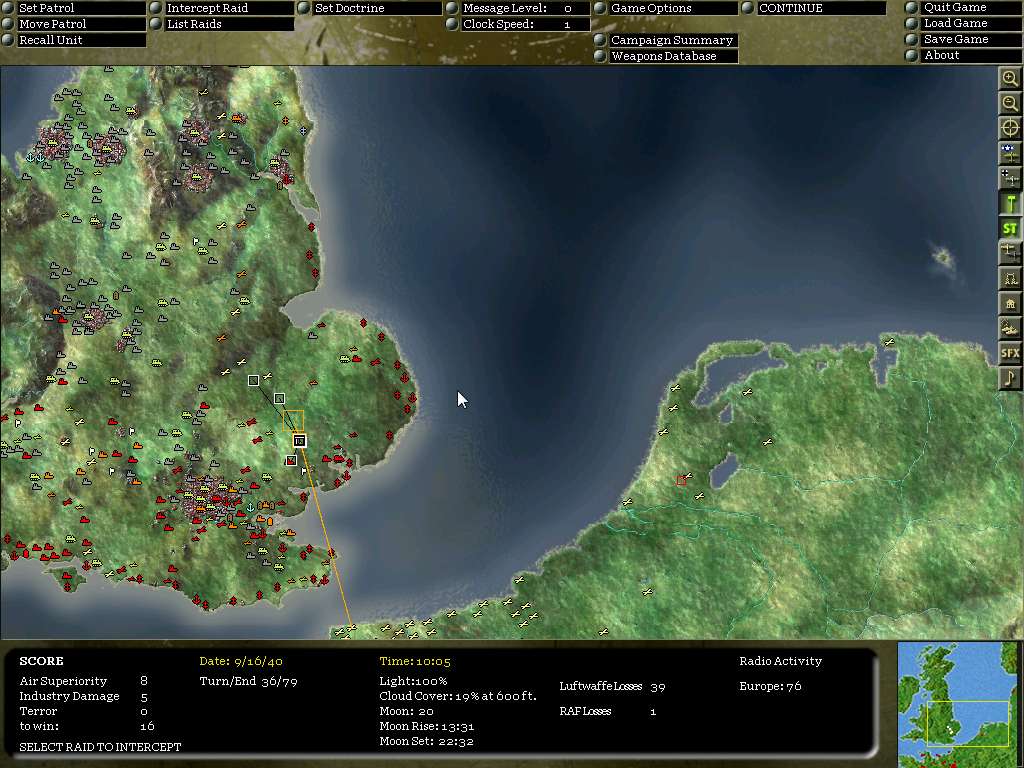Viewport: 1024px width, 768px height.
Task: Click Air Superiority score 8
Action: [x=144, y=680]
